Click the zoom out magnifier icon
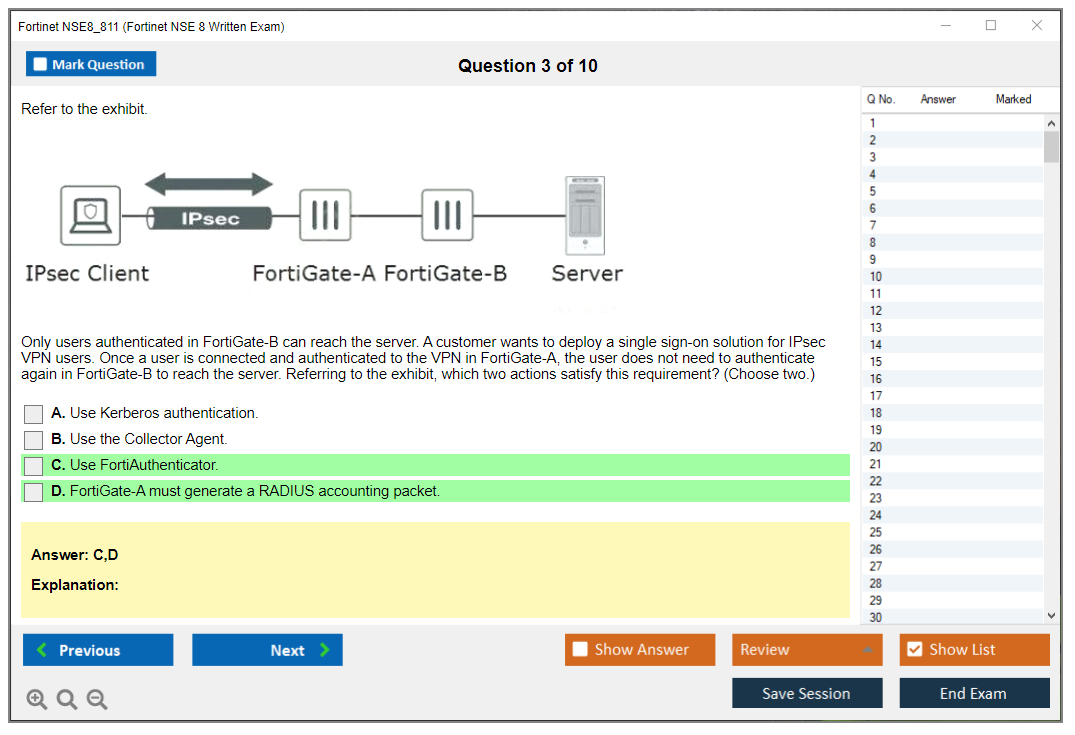Image resolution: width=1075 pixels, height=735 pixels. point(97,700)
